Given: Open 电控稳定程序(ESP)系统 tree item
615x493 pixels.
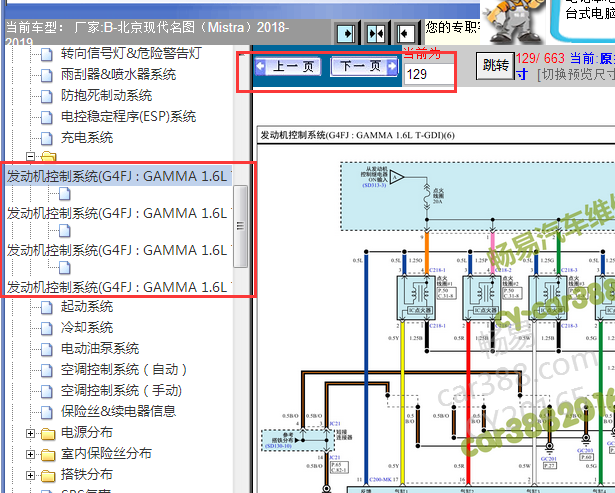Looking at the screenshot, I should (x=128, y=116).
